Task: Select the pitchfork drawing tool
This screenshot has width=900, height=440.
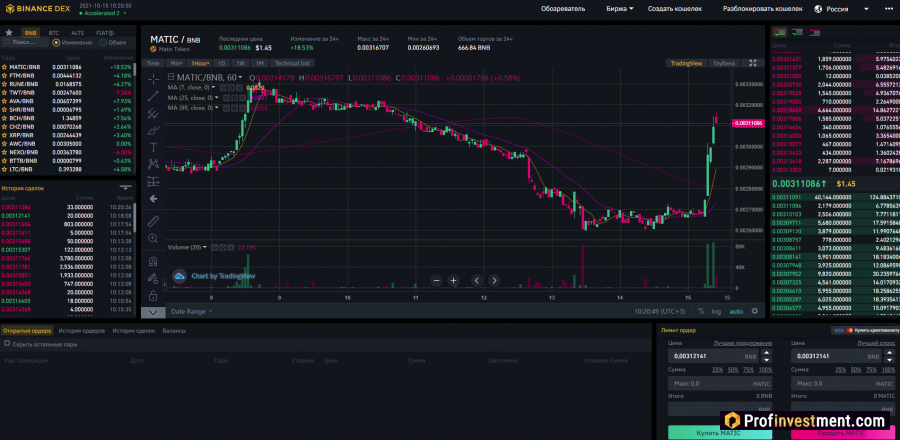Action: (x=153, y=113)
